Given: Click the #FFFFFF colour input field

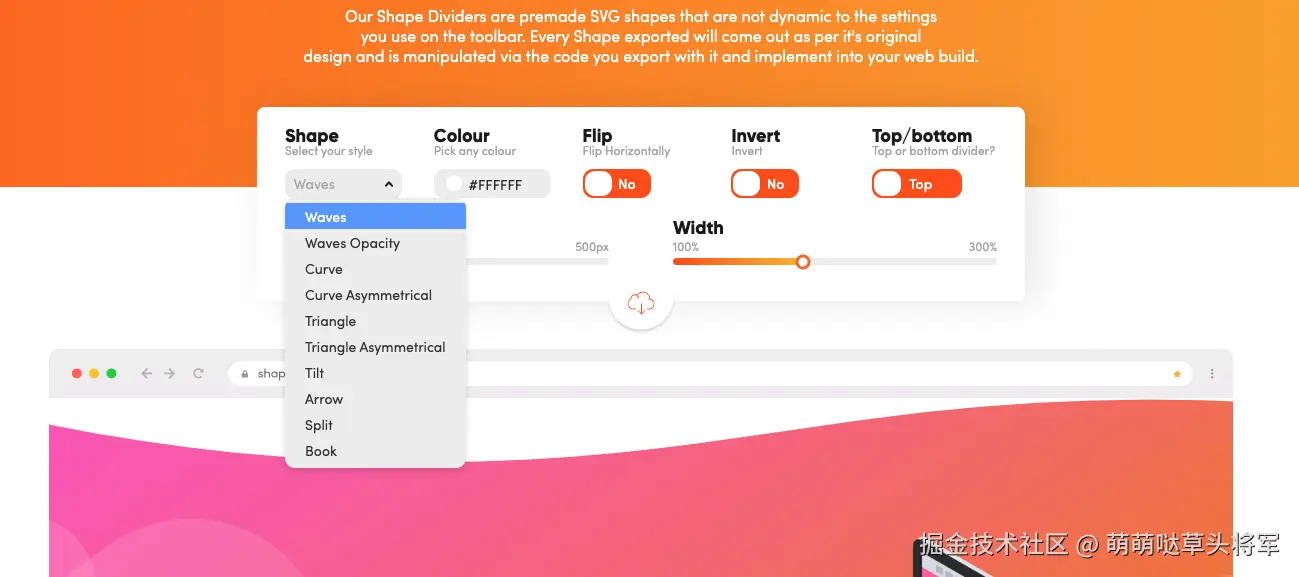Looking at the screenshot, I should (492, 184).
